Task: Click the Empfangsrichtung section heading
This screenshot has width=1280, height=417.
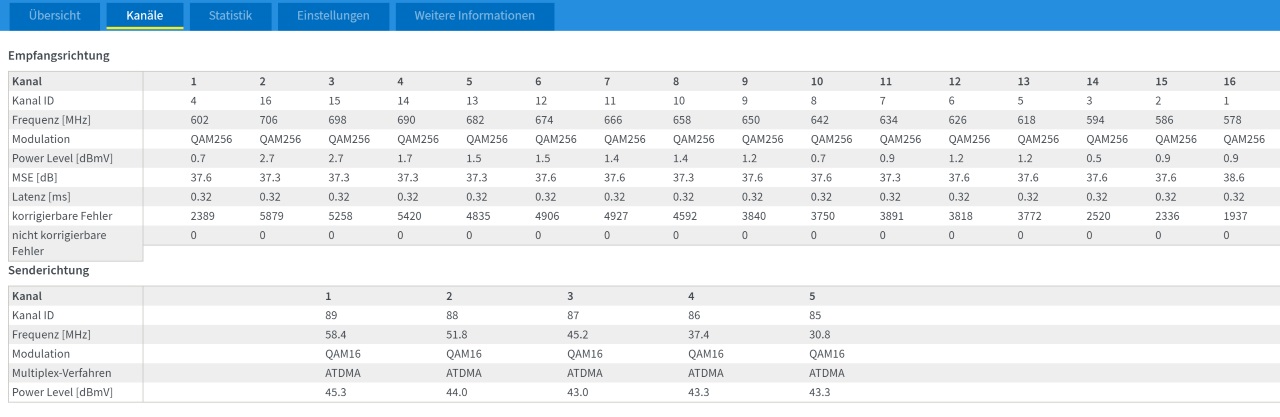Action: 59,56
